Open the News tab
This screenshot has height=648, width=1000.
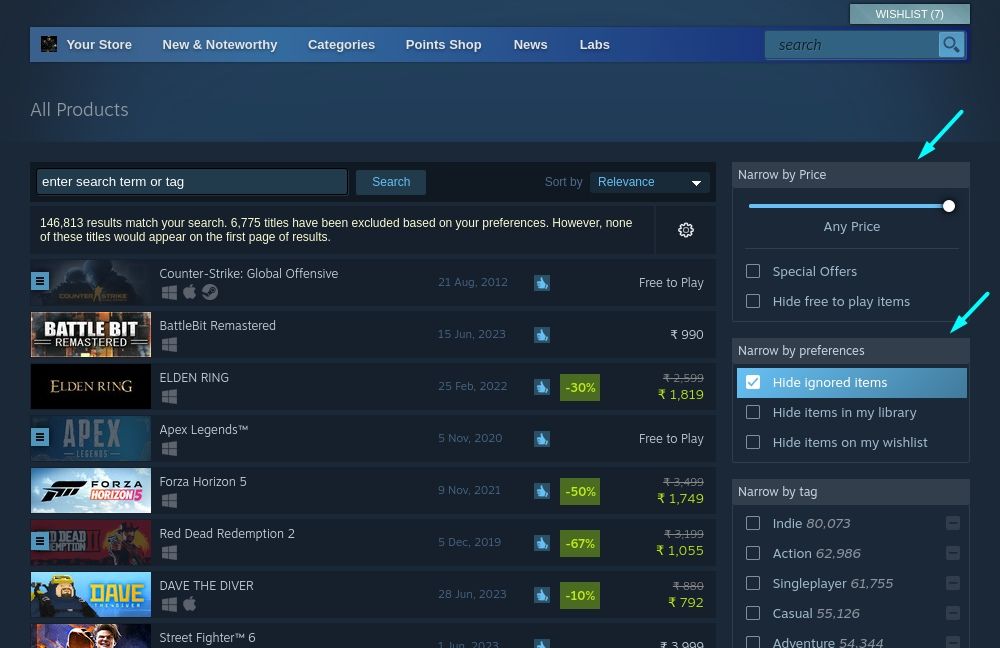click(530, 45)
